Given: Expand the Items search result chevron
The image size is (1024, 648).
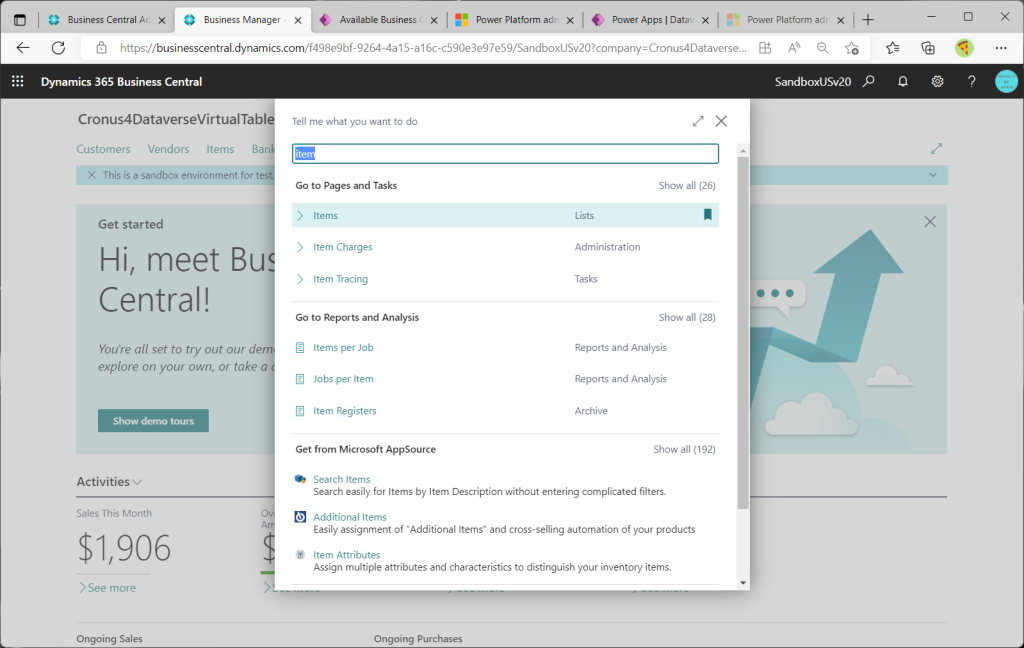Looking at the screenshot, I should [x=300, y=216].
